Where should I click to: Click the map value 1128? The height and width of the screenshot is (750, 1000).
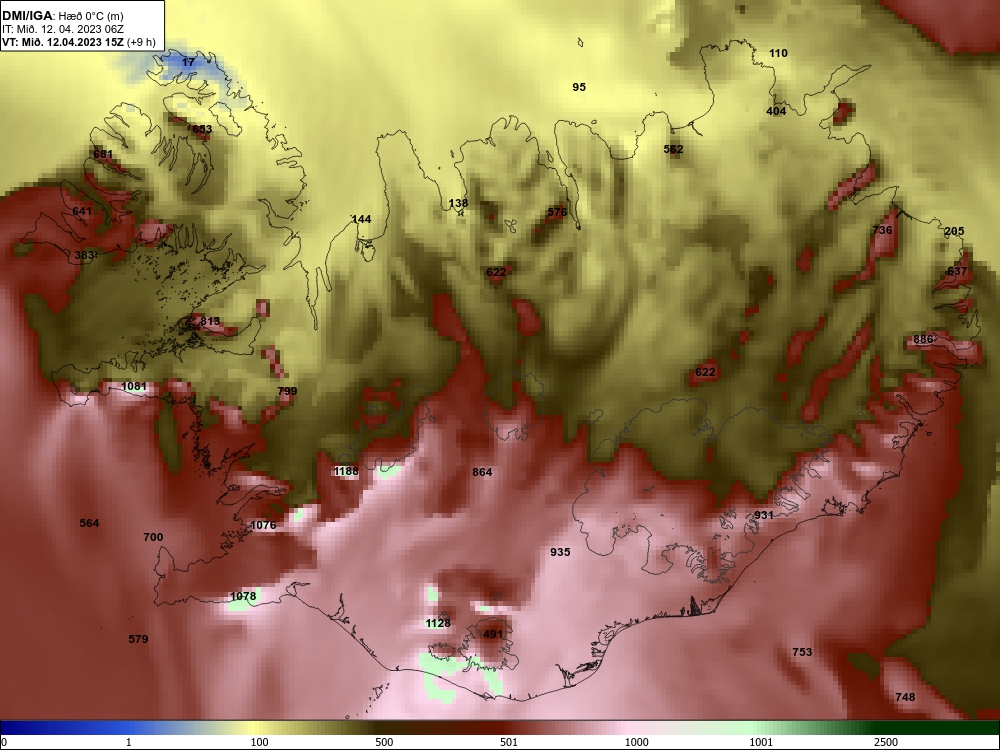(x=438, y=622)
